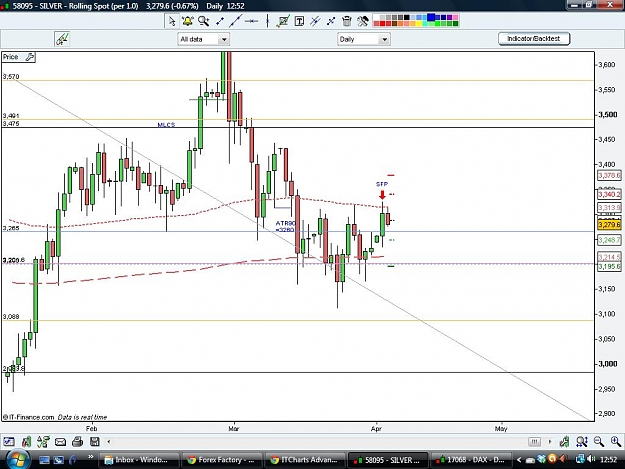Click the show desktop quick launch icon
Image resolution: width=625 pixels, height=469 pixels.
[44, 460]
